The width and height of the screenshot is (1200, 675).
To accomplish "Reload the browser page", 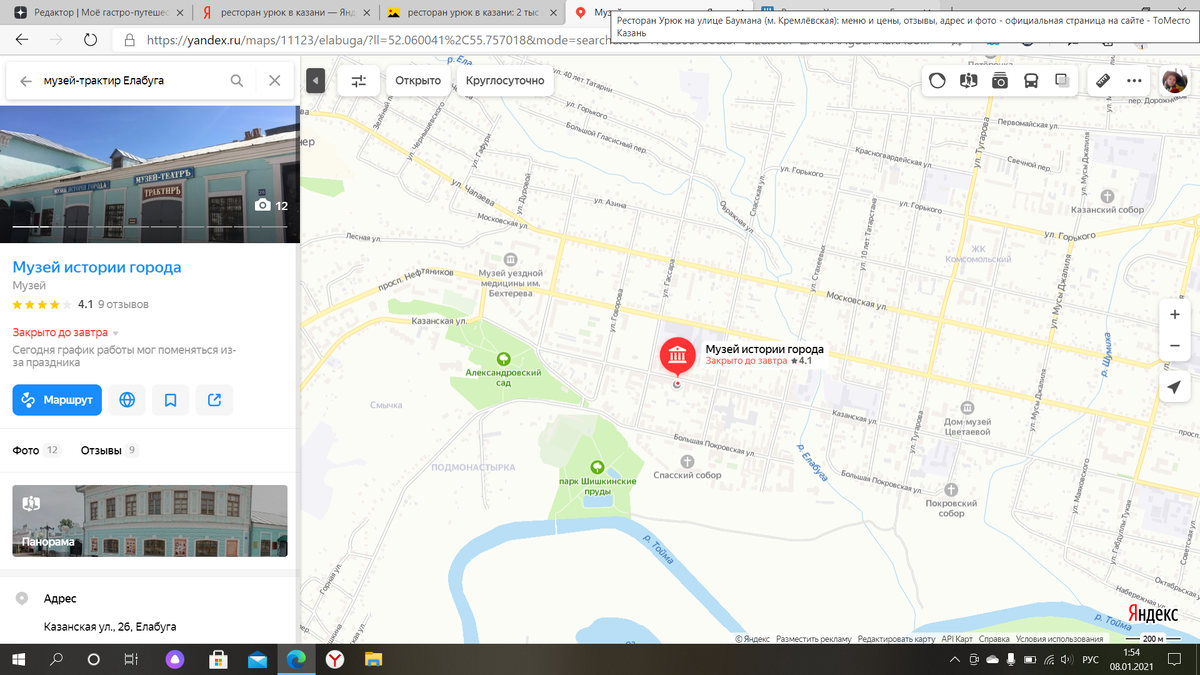I will (x=90, y=40).
